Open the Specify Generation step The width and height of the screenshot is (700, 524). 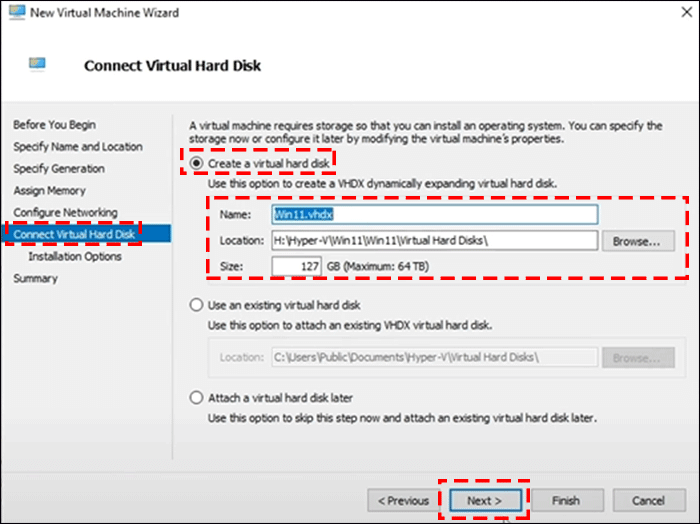pos(59,169)
